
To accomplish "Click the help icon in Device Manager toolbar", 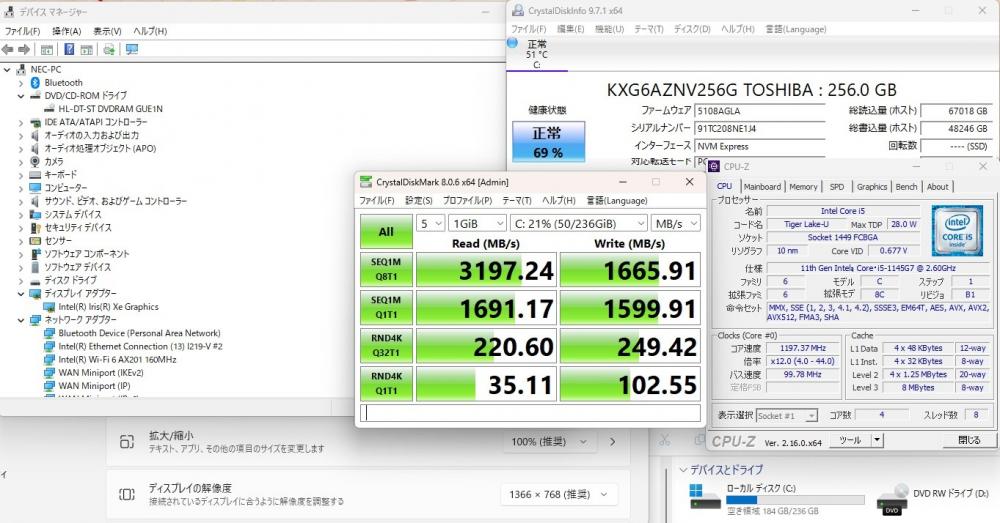I will coord(69,49).
